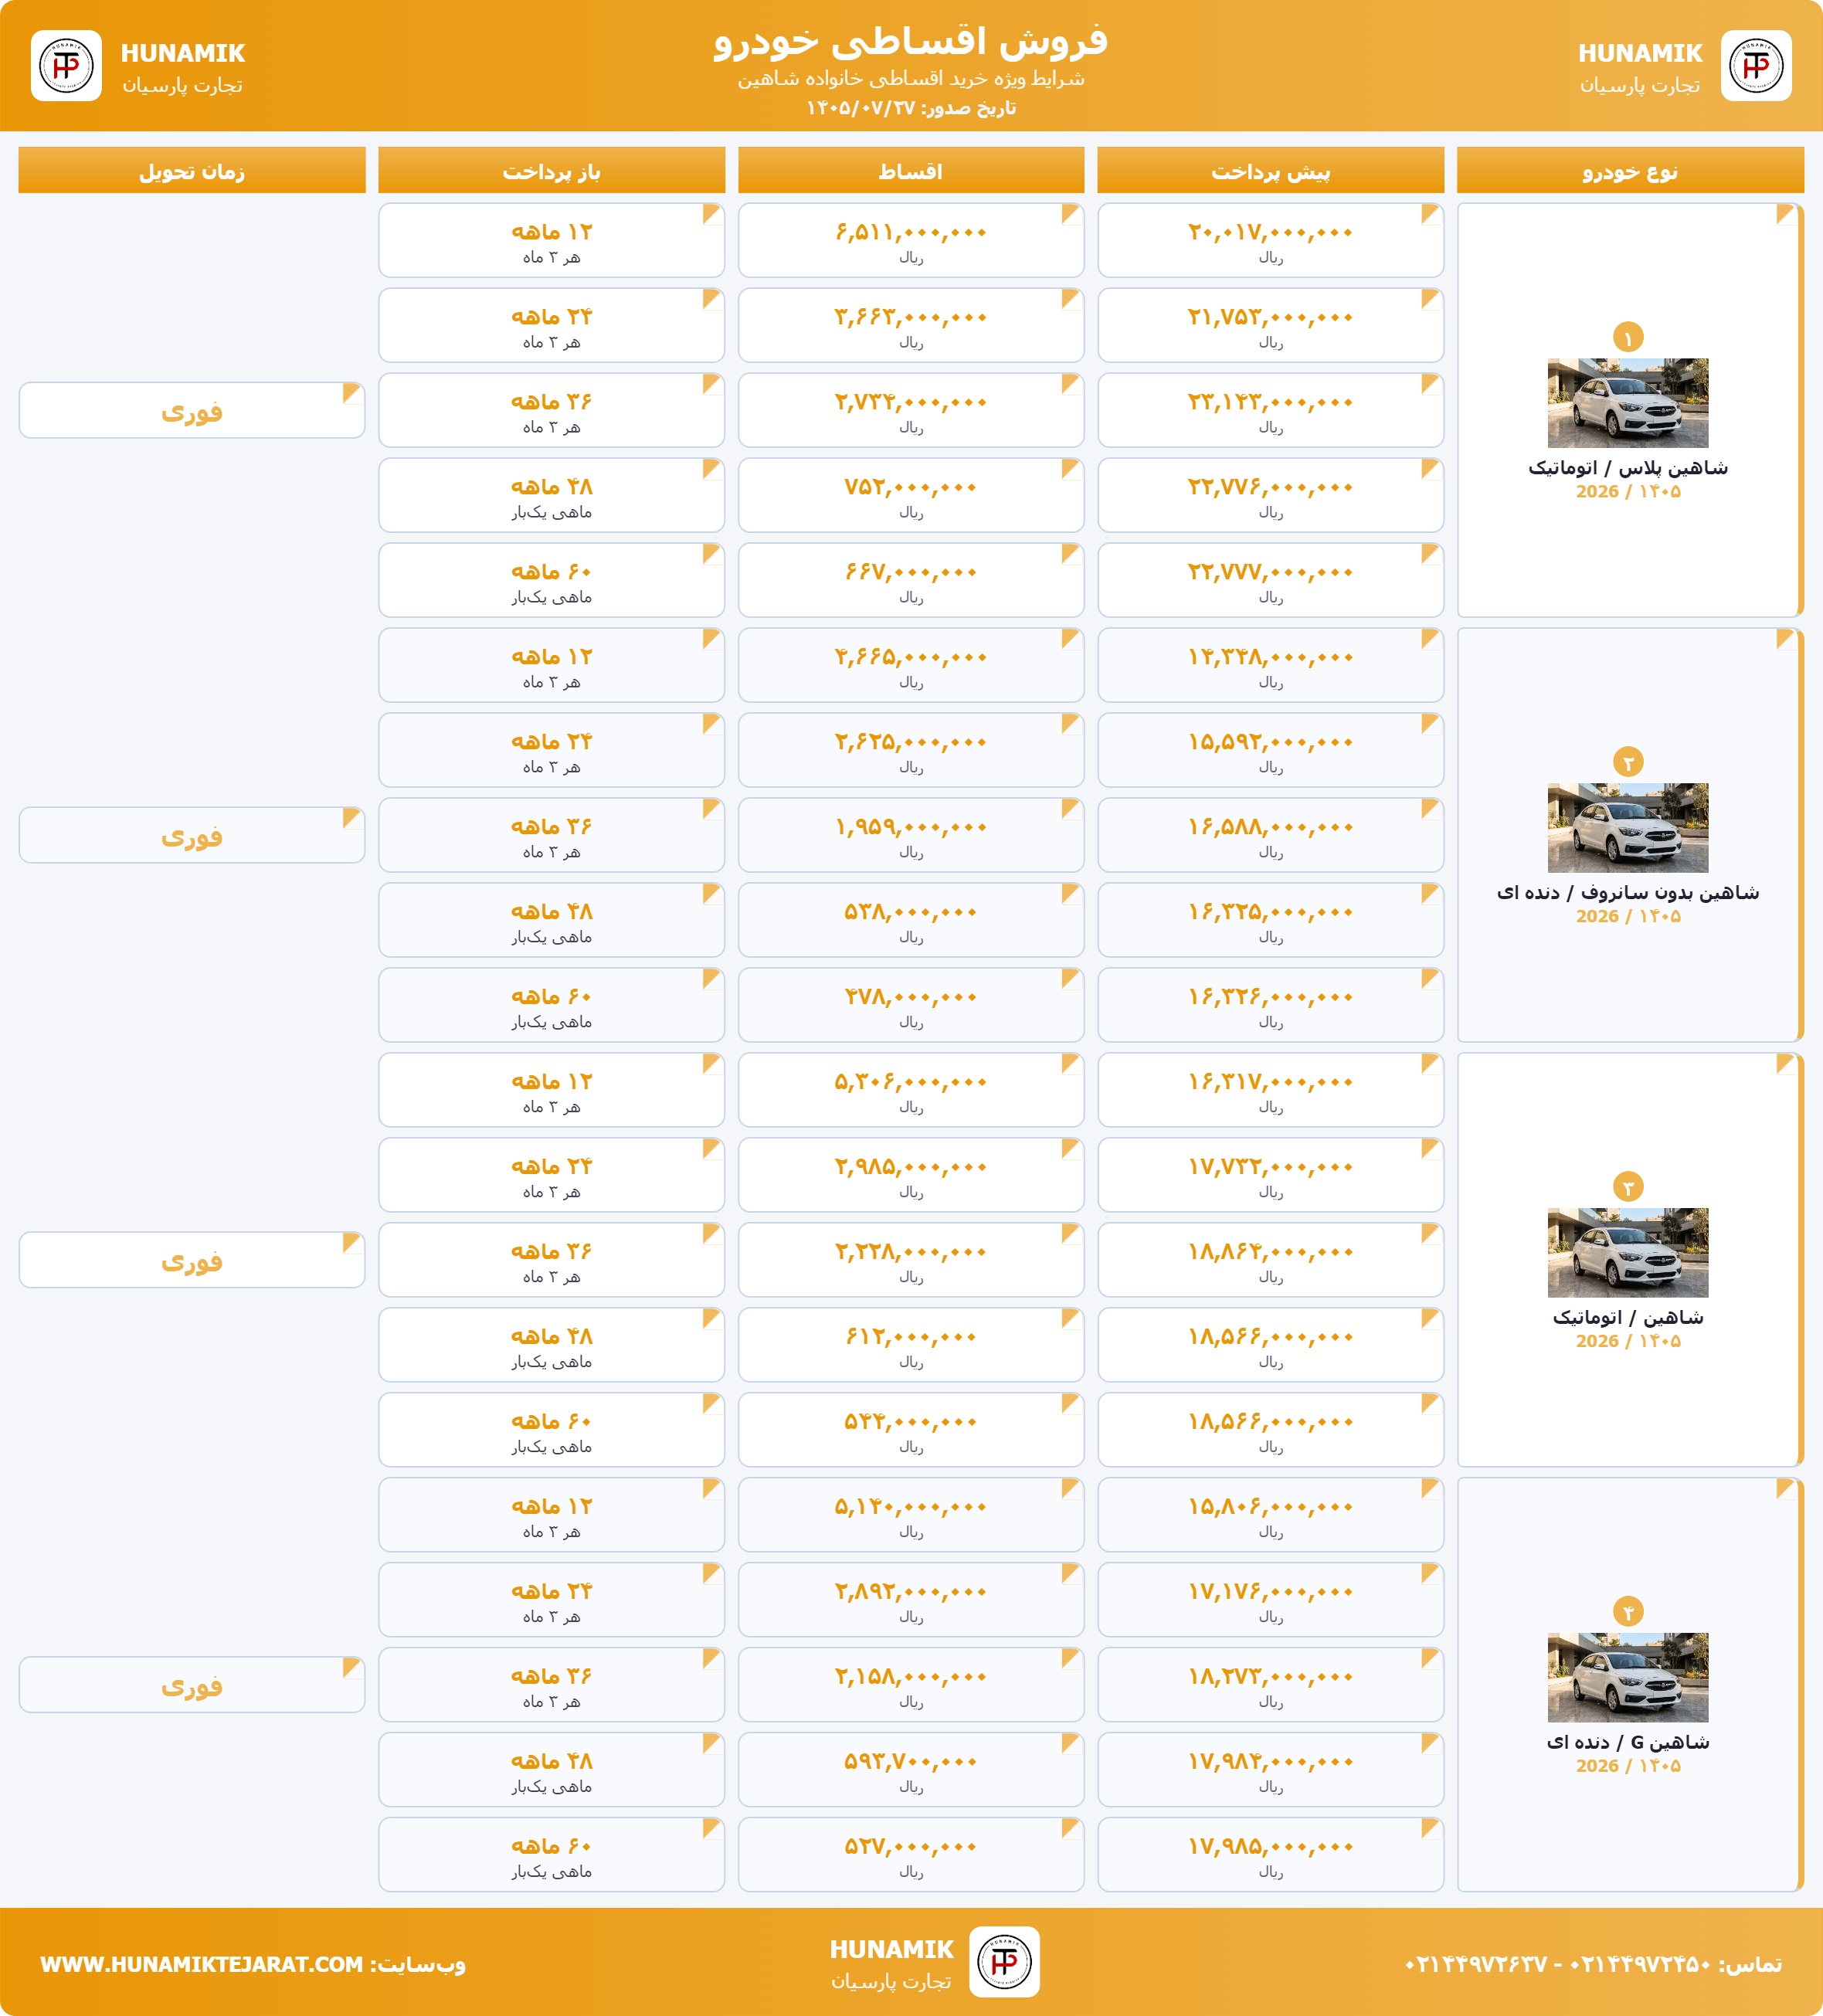1823x2016 pixels.
Task: Click the prepayment cell ۲۰,۰۱۷,۰۰۰,۰۰۰
Action: point(1270,241)
